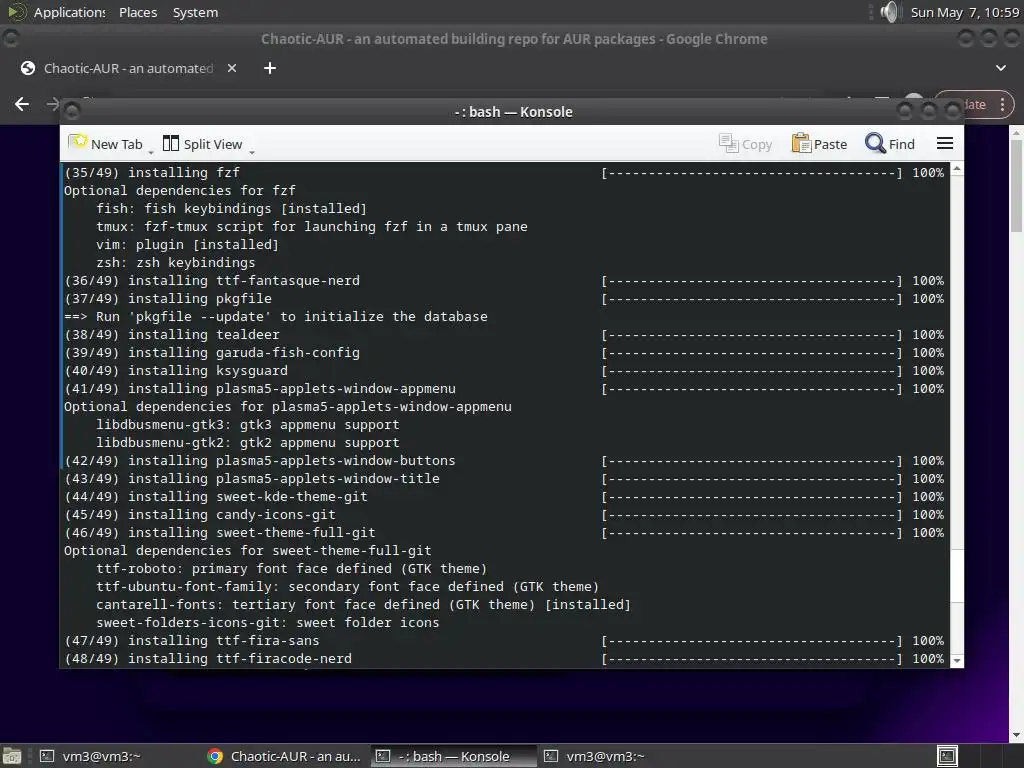Click the 'pkgfile --update' message line
This screenshot has width=1024, height=768.
point(276,316)
